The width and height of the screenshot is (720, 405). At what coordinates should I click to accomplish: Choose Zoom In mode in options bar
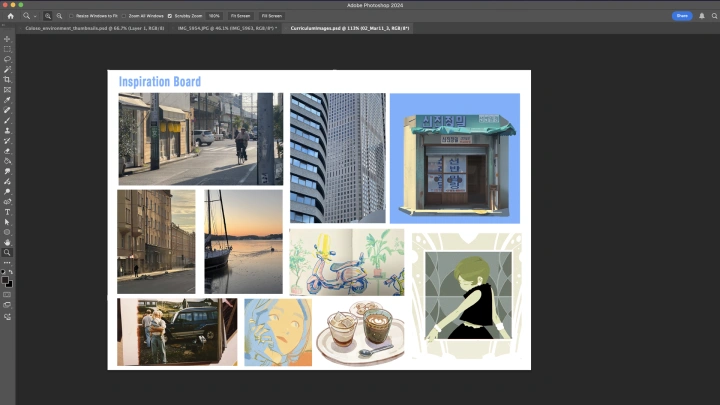(48, 16)
